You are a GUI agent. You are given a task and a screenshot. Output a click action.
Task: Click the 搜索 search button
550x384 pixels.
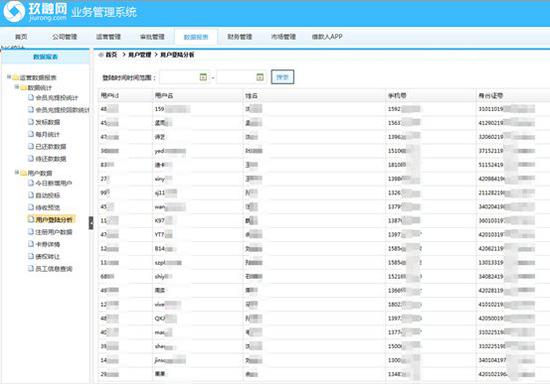pyautogui.click(x=282, y=77)
